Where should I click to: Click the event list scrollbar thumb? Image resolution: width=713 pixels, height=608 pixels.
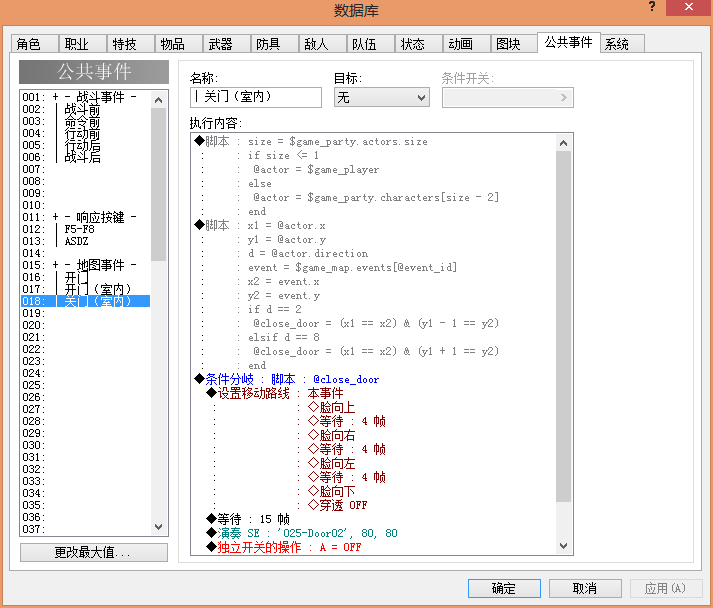point(158,184)
